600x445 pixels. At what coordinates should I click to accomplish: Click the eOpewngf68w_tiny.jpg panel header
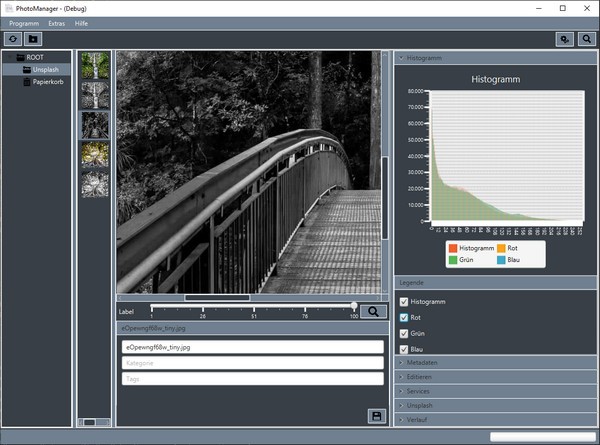[253, 328]
